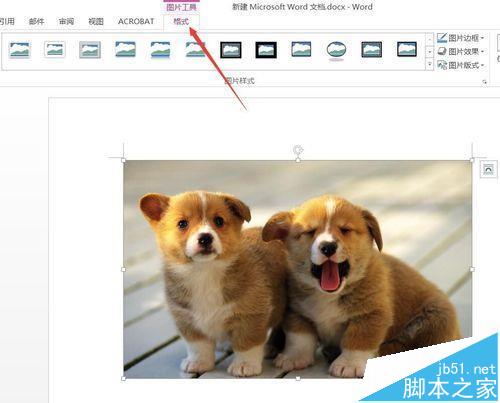500x403 pixels.
Task: Open the layout options button beside the picture
Action: (x=488, y=169)
